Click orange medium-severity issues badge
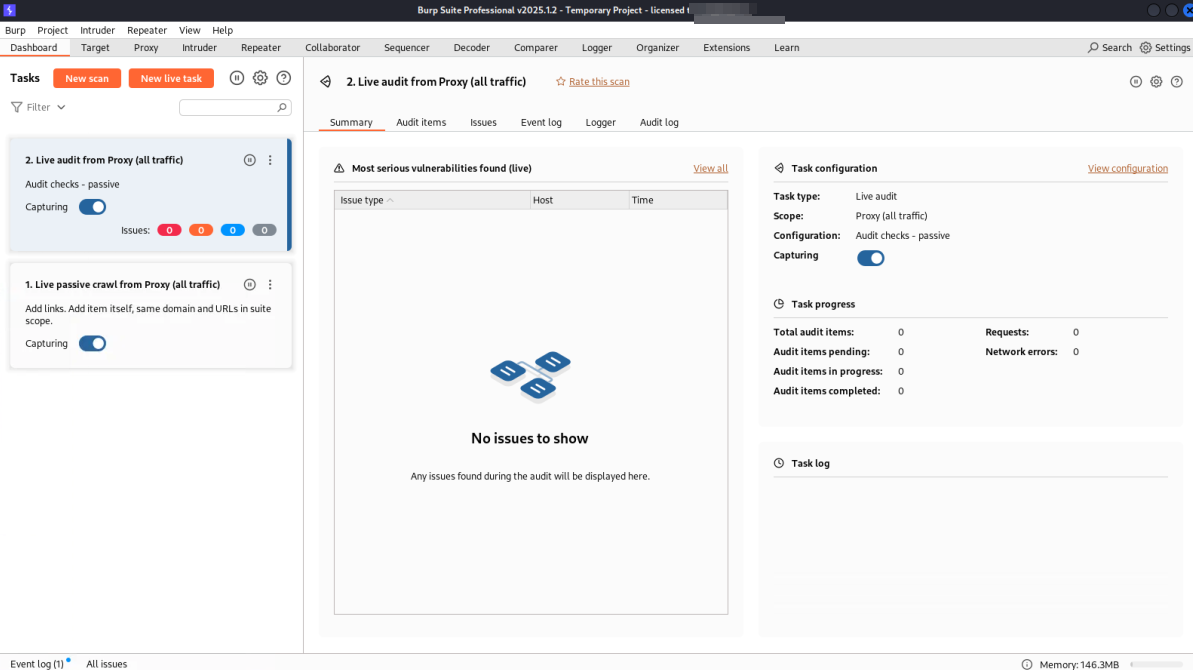 (x=201, y=230)
